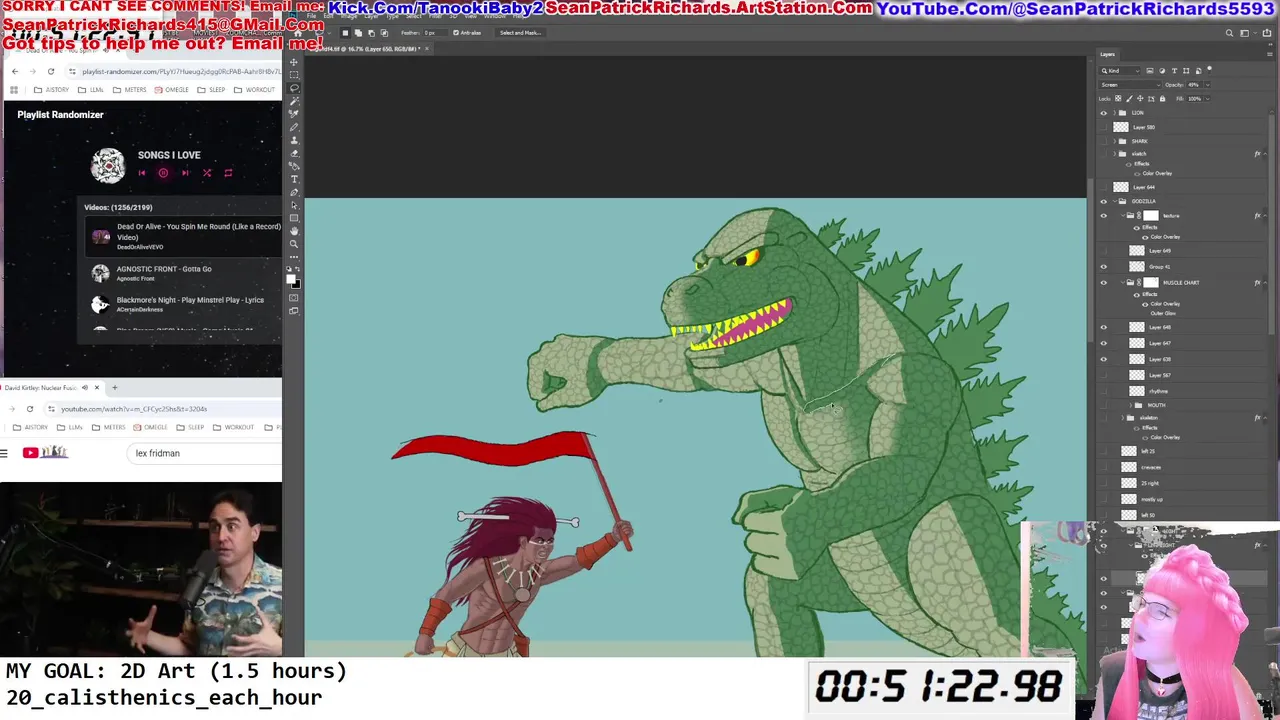Hide the Group 41 layer
This screenshot has height=720, width=1280.
[1104, 267]
